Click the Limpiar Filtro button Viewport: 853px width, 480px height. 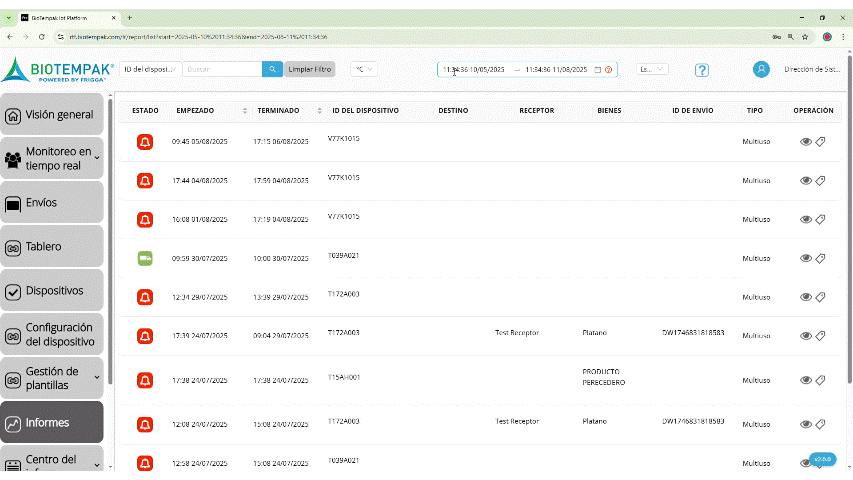tap(310, 69)
